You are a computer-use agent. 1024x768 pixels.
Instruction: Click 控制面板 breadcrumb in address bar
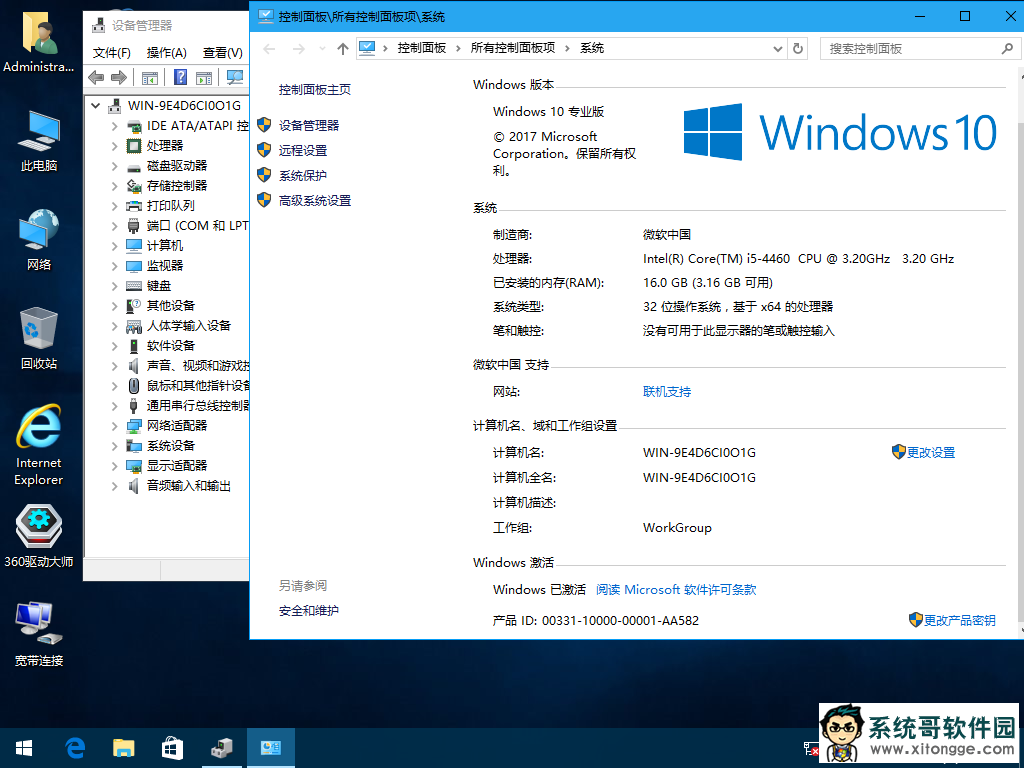point(422,48)
